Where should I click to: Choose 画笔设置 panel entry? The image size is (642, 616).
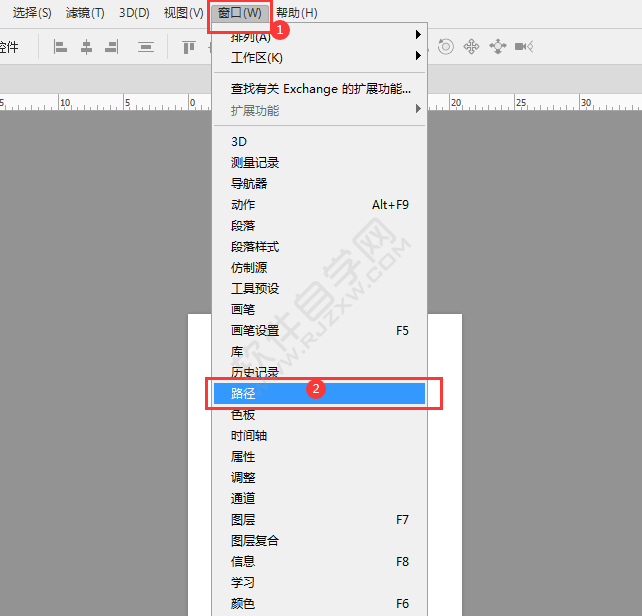tap(319, 331)
